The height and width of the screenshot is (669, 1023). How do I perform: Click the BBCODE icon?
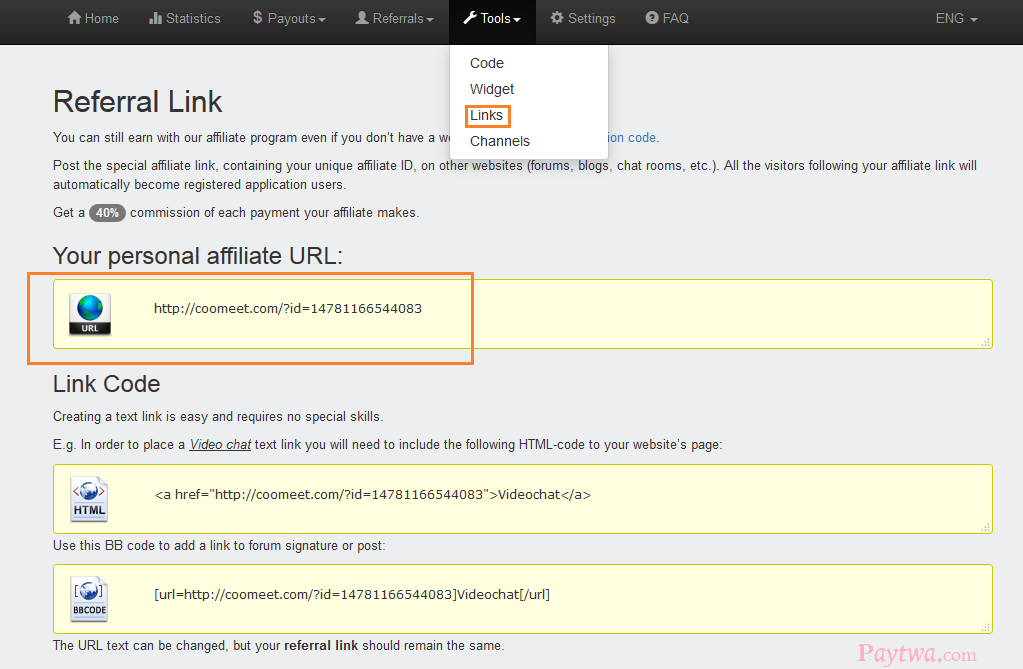(89, 598)
